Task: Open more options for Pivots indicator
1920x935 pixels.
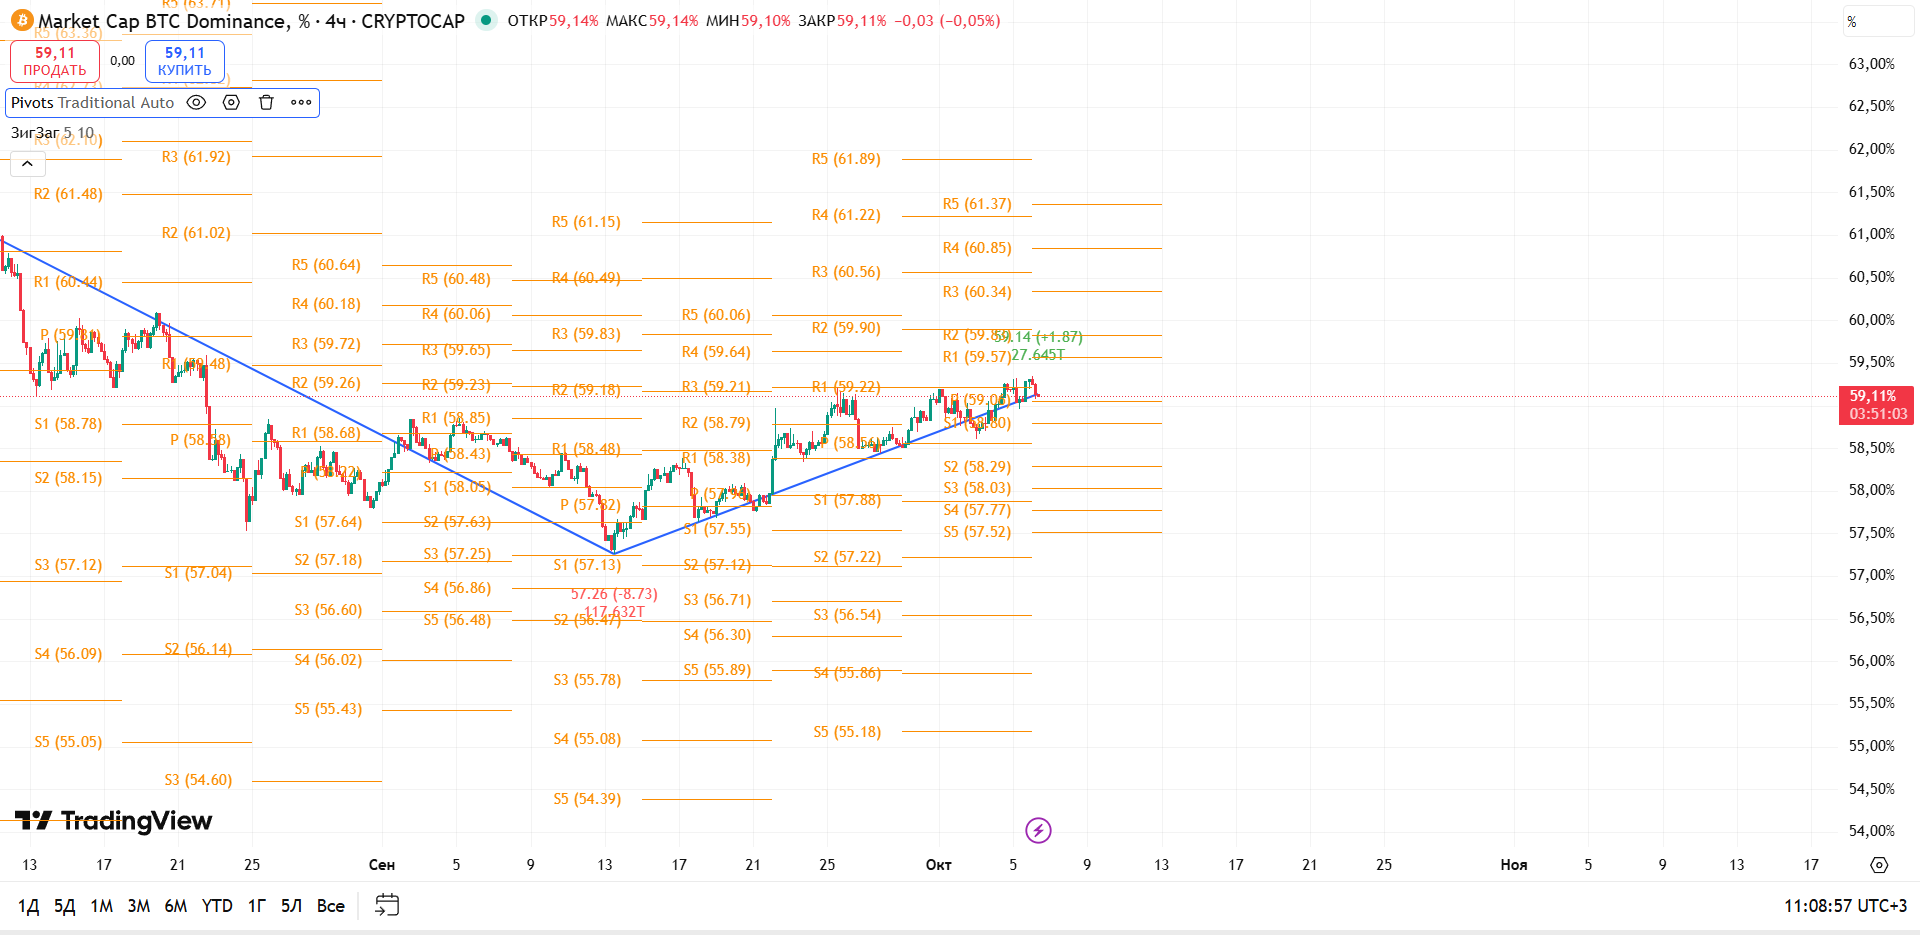Action: point(301,102)
